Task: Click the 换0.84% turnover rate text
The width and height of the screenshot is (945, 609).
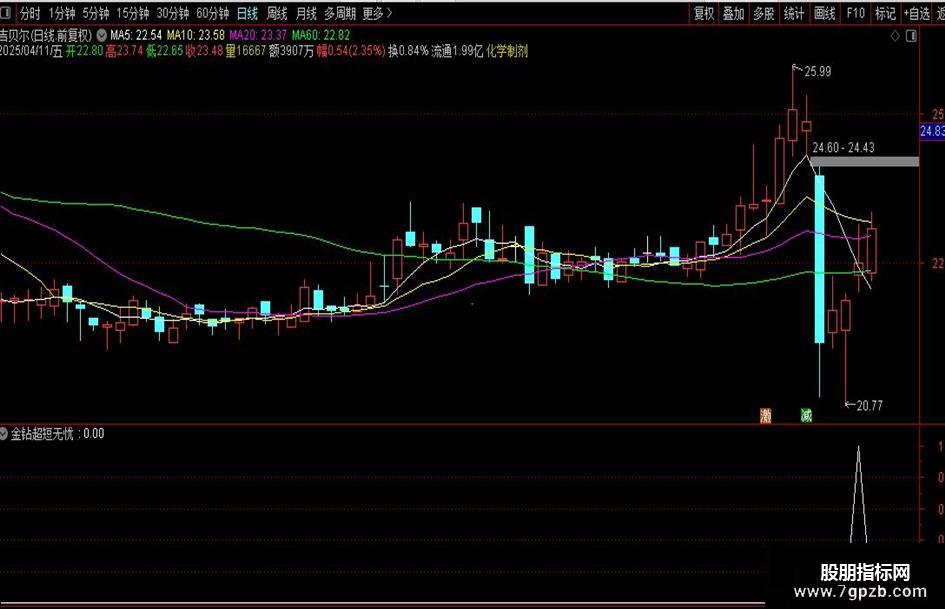Action: pos(408,51)
